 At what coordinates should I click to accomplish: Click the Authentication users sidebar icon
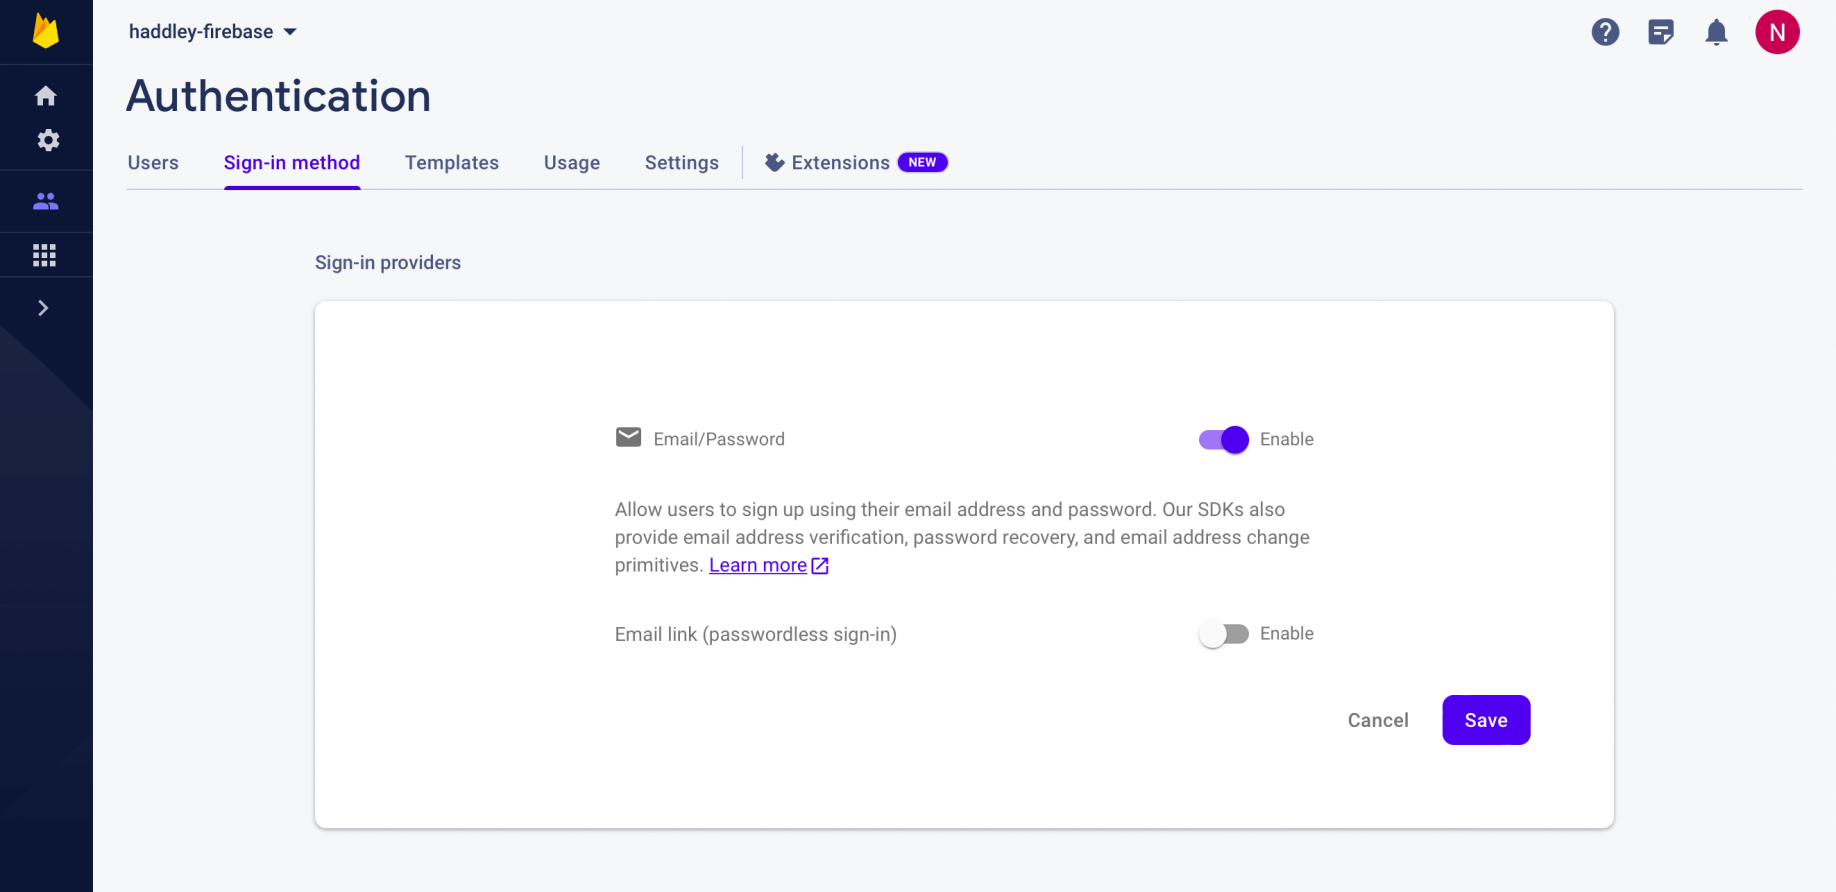[x=46, y=201]
